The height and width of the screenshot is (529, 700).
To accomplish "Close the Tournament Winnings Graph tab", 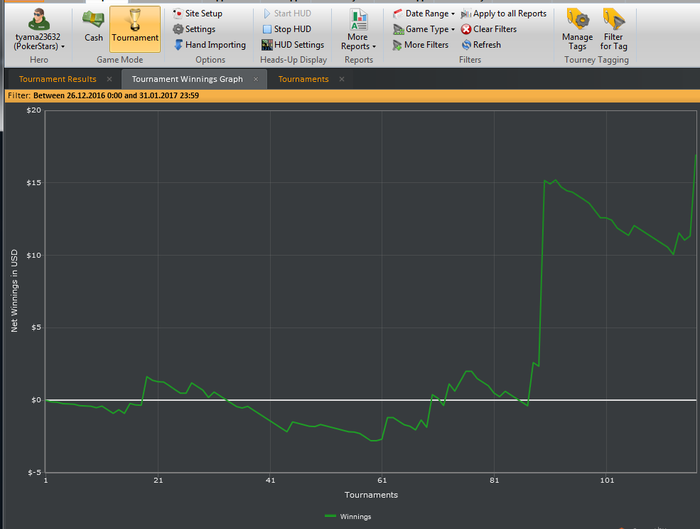I will pos(256,79).
